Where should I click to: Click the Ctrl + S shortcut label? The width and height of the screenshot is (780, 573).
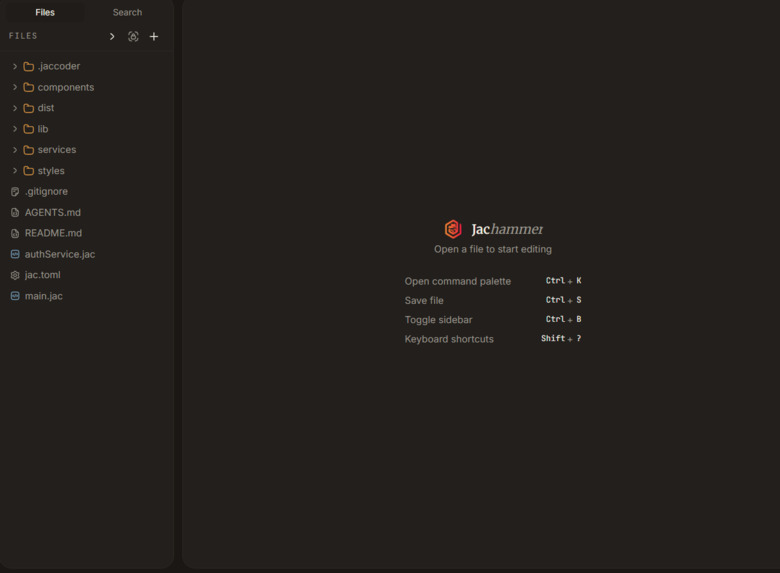tap(563, 300)
